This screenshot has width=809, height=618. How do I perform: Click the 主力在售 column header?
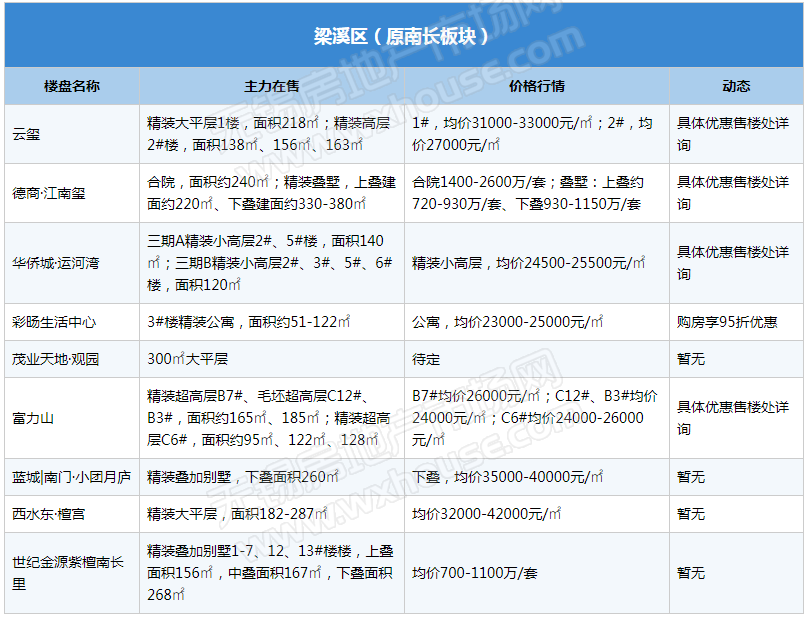pyautogui.click(x=272, y=86)
